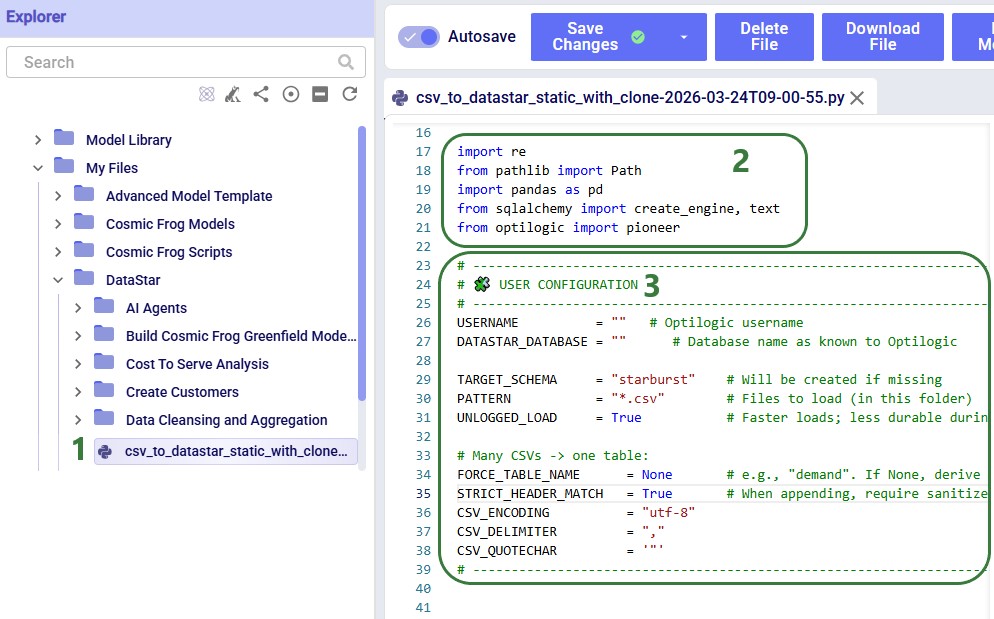Click the Explorer panel heading

coord(36,16)
